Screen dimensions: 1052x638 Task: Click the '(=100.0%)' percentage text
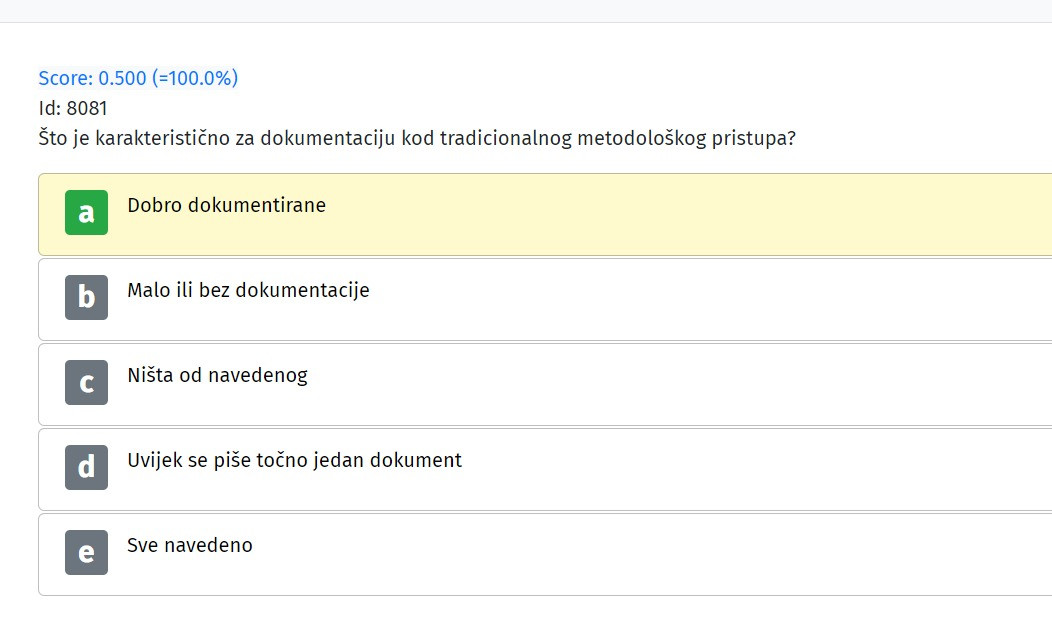pos(195,78)
